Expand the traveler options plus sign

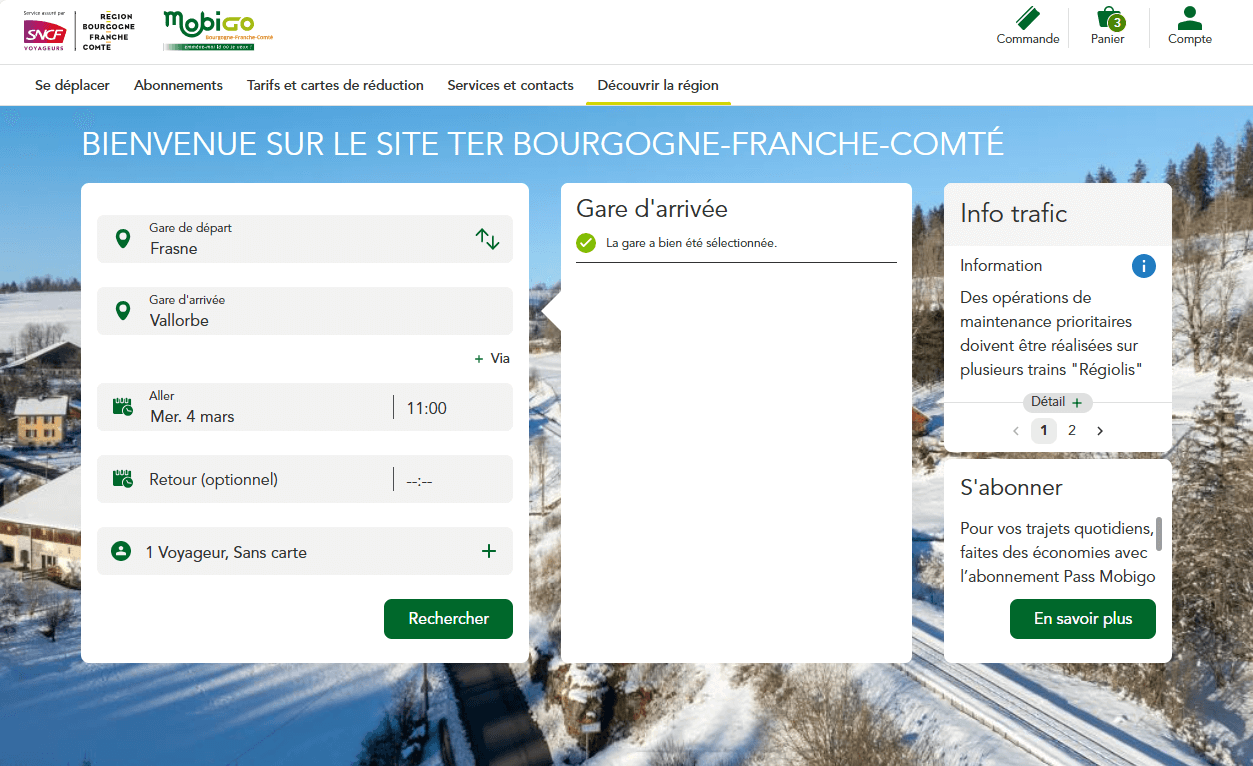point(488,551)
